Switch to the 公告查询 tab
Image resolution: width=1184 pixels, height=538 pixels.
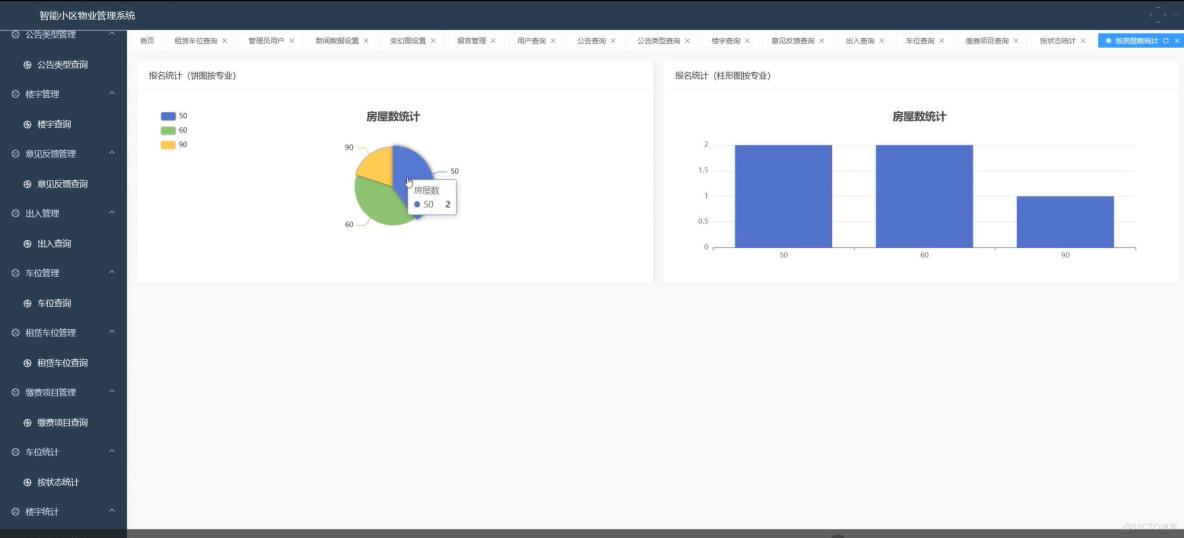click(591, 41)
